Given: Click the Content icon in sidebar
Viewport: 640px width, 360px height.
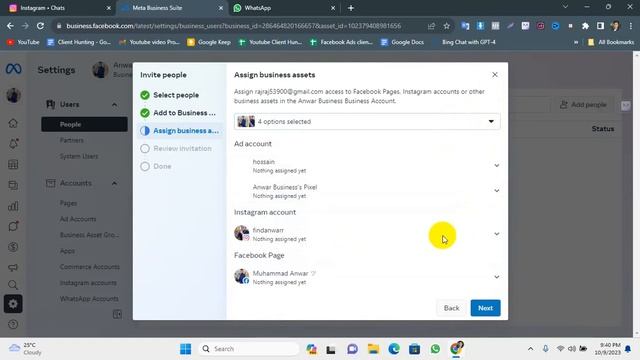Looking at the screenshot, I should (x=13, y=185).
